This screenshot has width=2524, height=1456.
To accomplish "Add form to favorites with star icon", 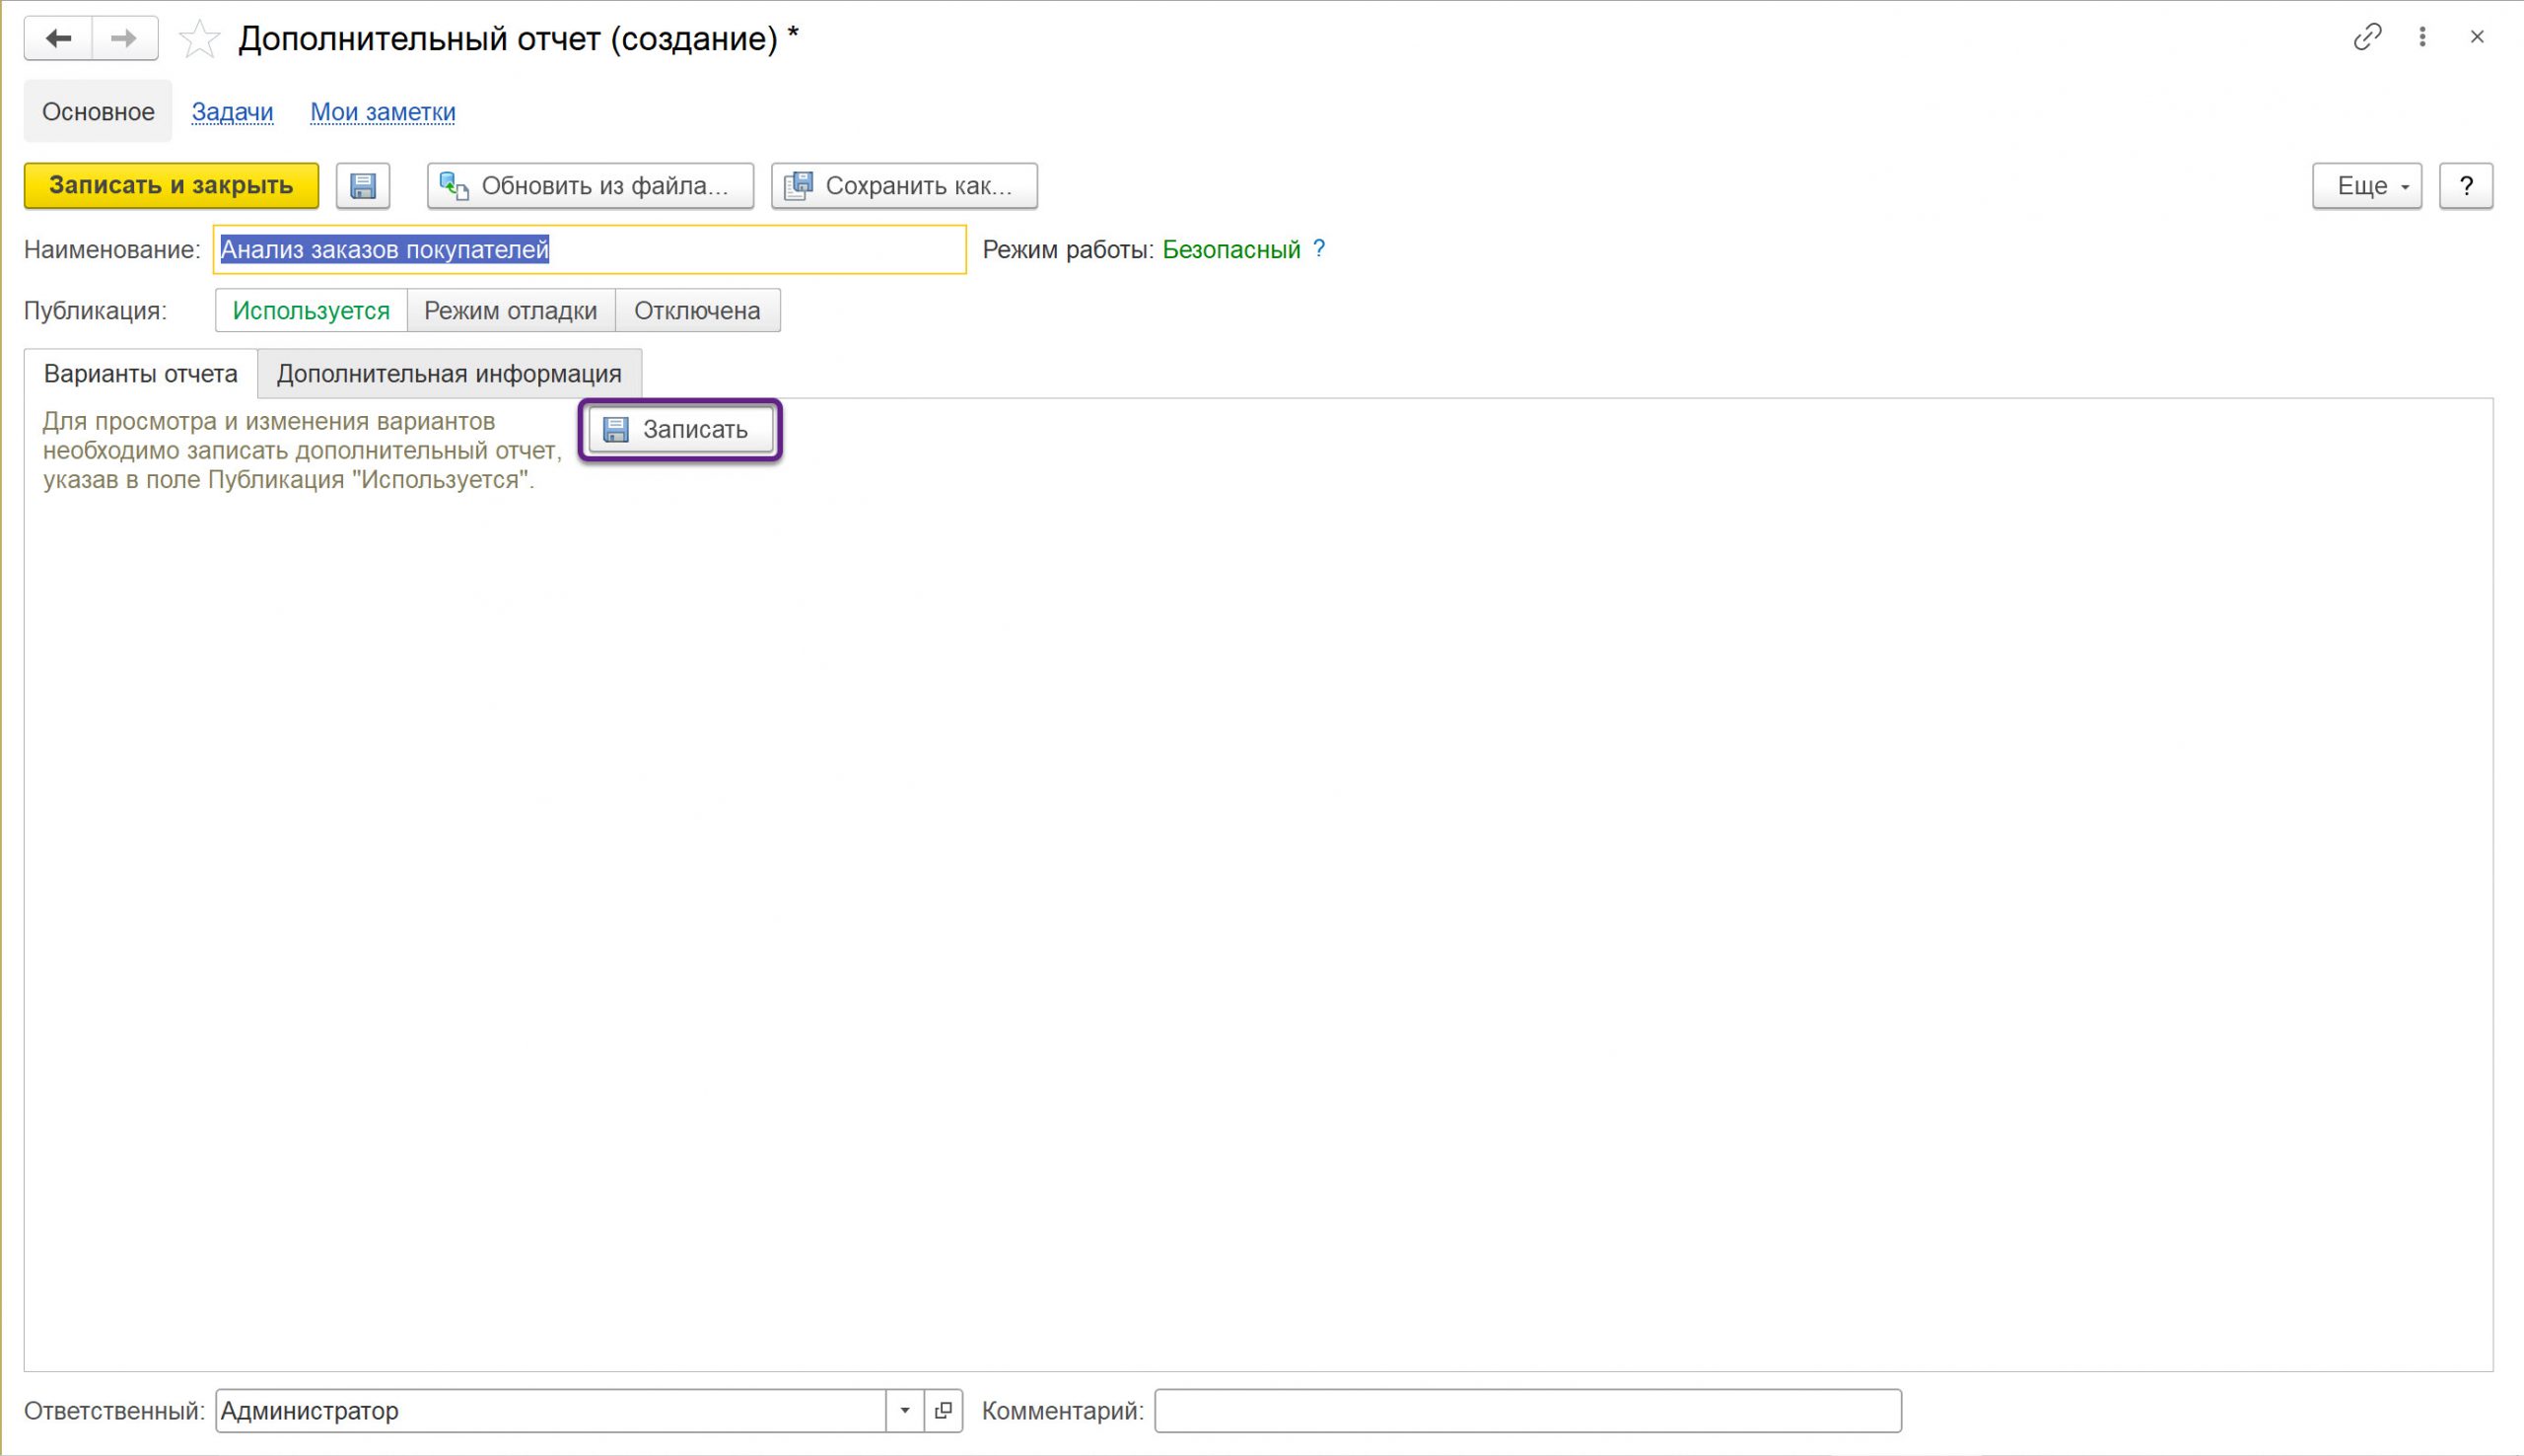I will coord(199,39).
